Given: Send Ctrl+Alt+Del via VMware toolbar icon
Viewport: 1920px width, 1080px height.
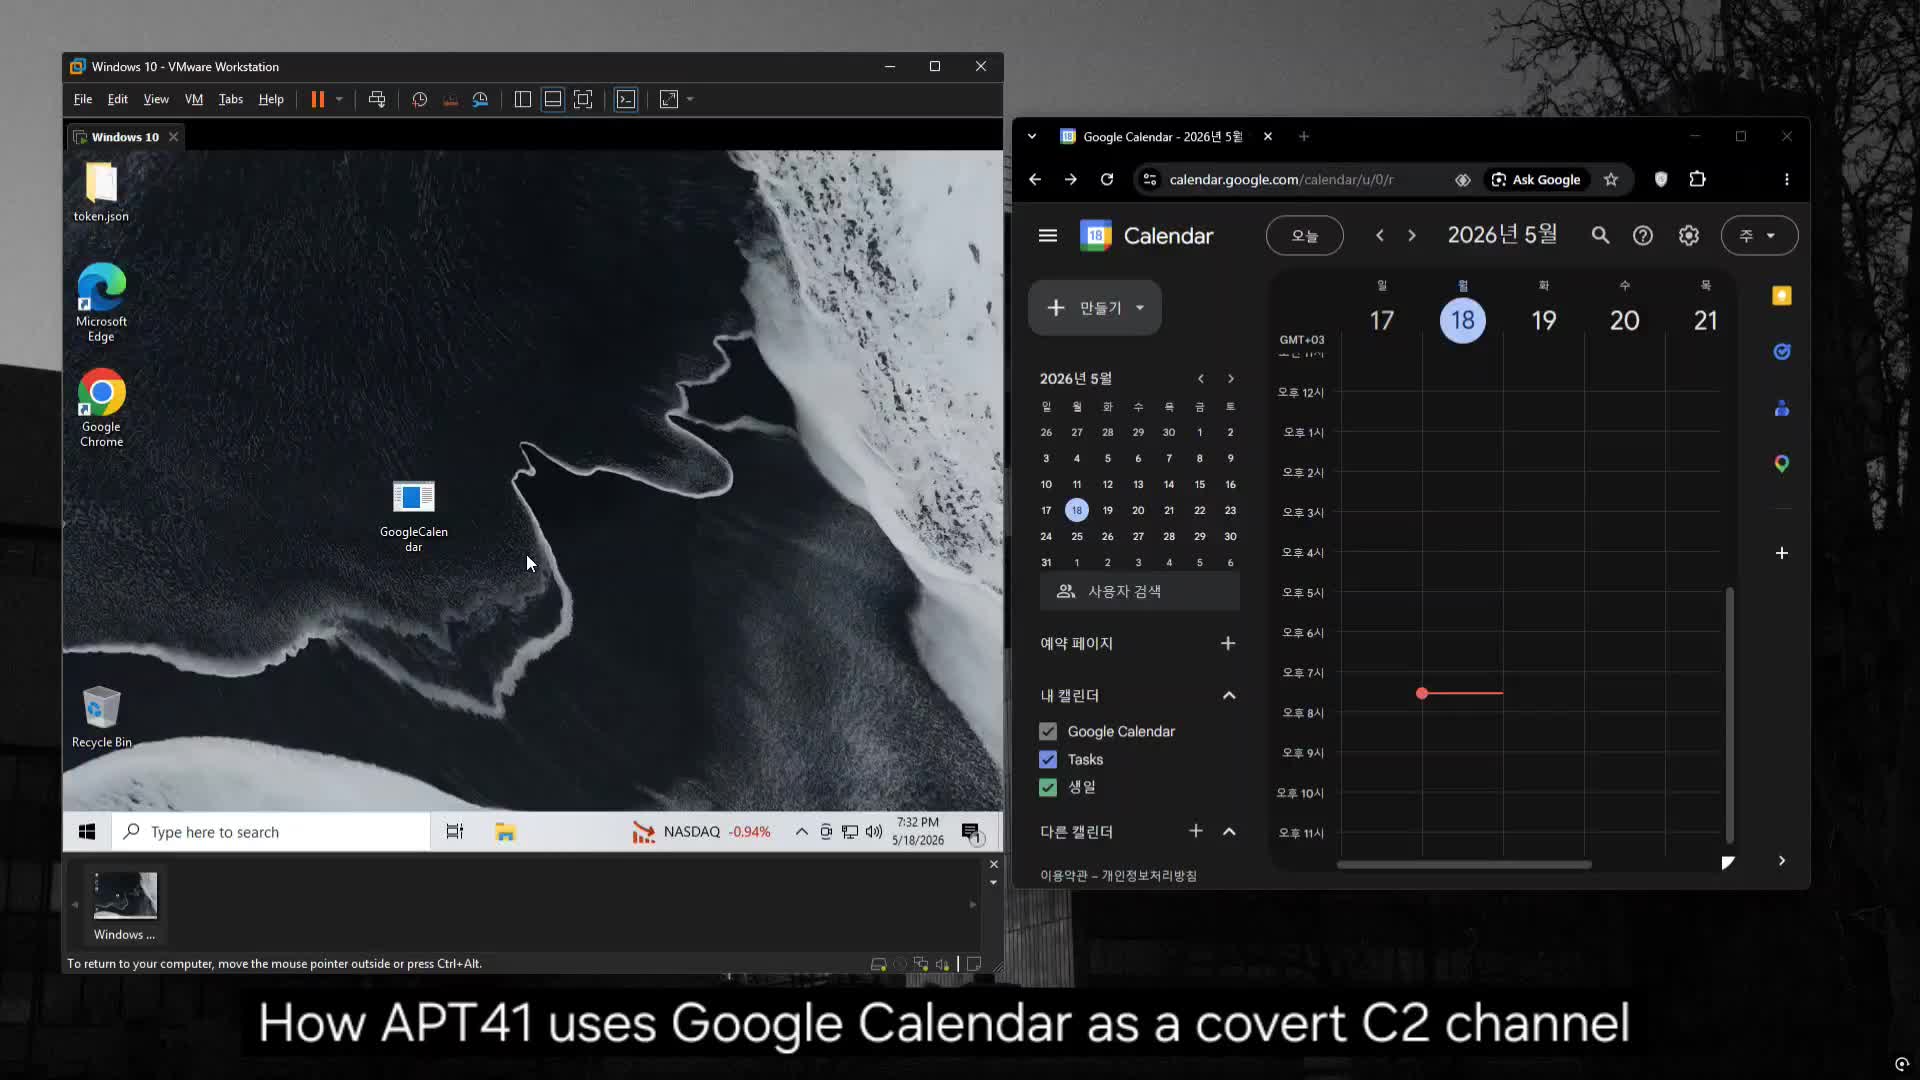Looking at the screenshot, I should click(377, 99).
